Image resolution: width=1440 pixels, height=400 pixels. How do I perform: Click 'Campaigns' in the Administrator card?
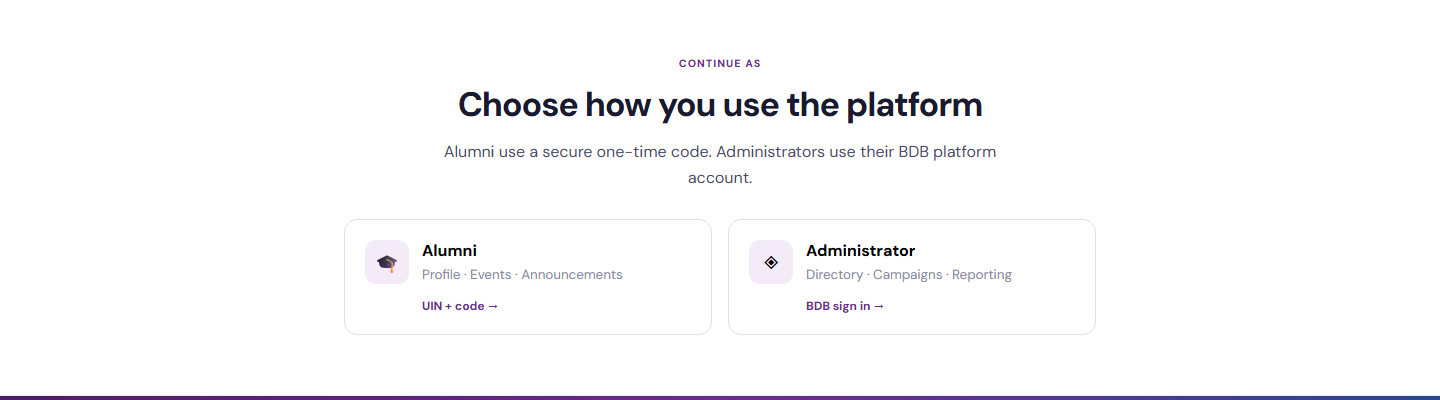[x=907, y=274]
